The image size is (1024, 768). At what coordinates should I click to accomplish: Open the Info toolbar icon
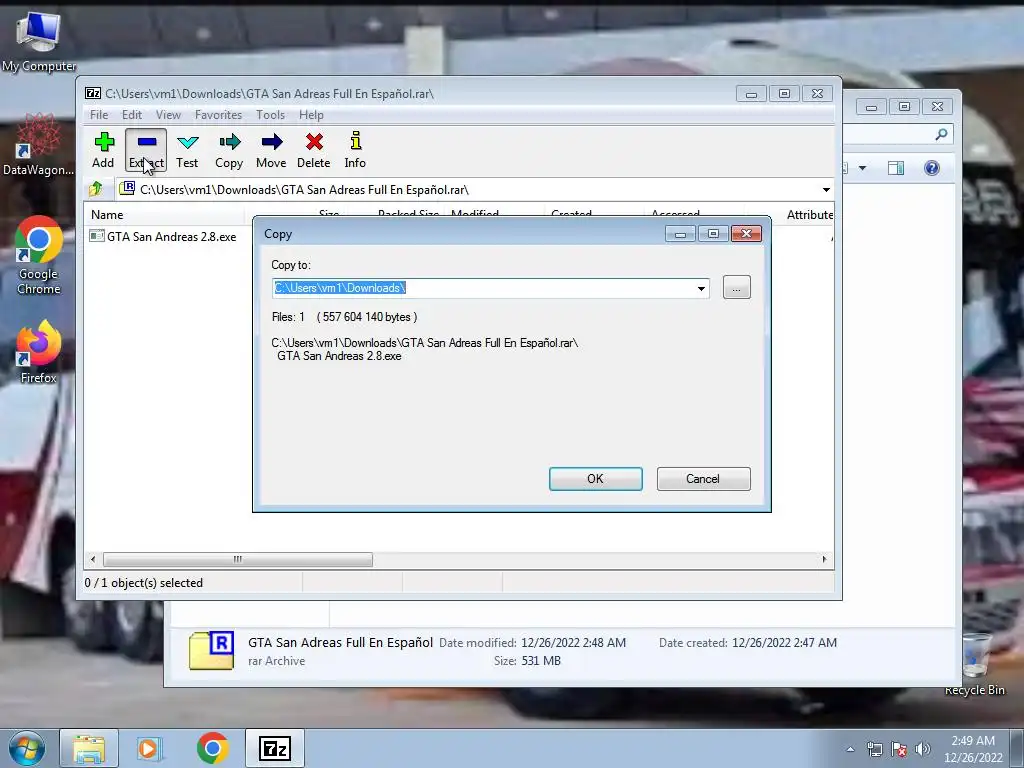pyautogui.click(x=355, y=150)
